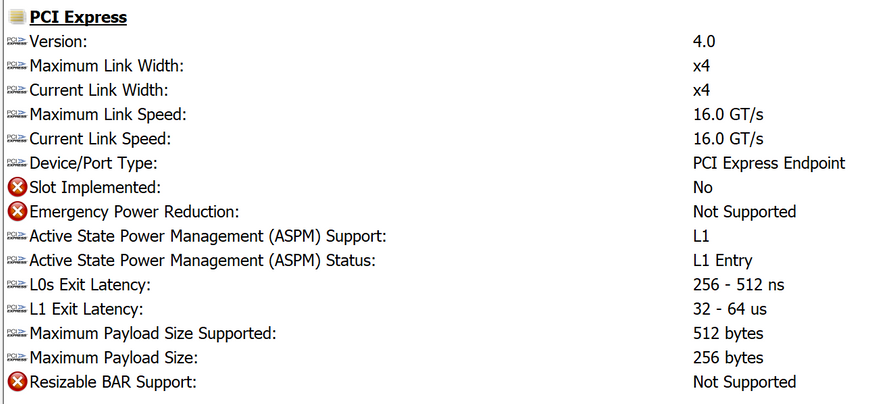The width and height of the screenshot is (877, 404).
Task: Click the red X icon beside Emergency Power Reduction
Action: click(x=16, y=212)
